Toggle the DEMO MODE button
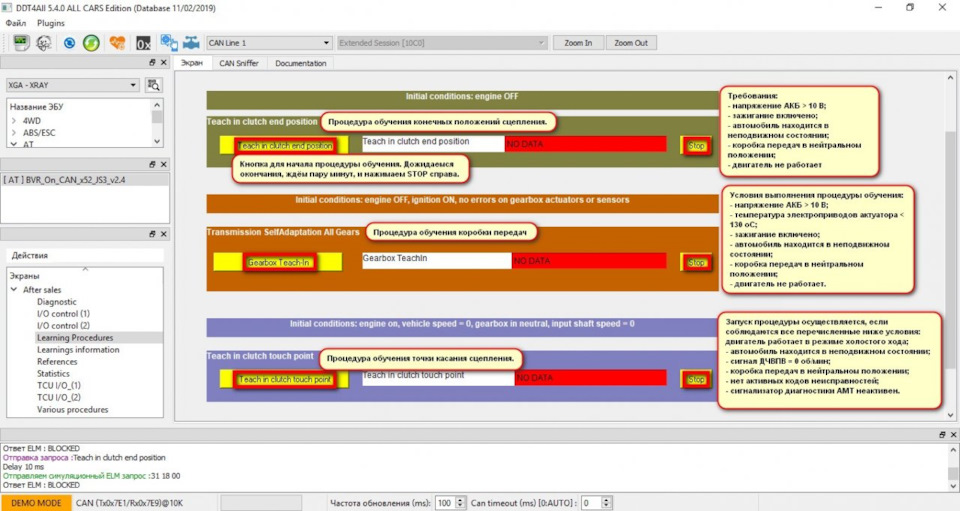960x511 pixels. tap(36, 503)
